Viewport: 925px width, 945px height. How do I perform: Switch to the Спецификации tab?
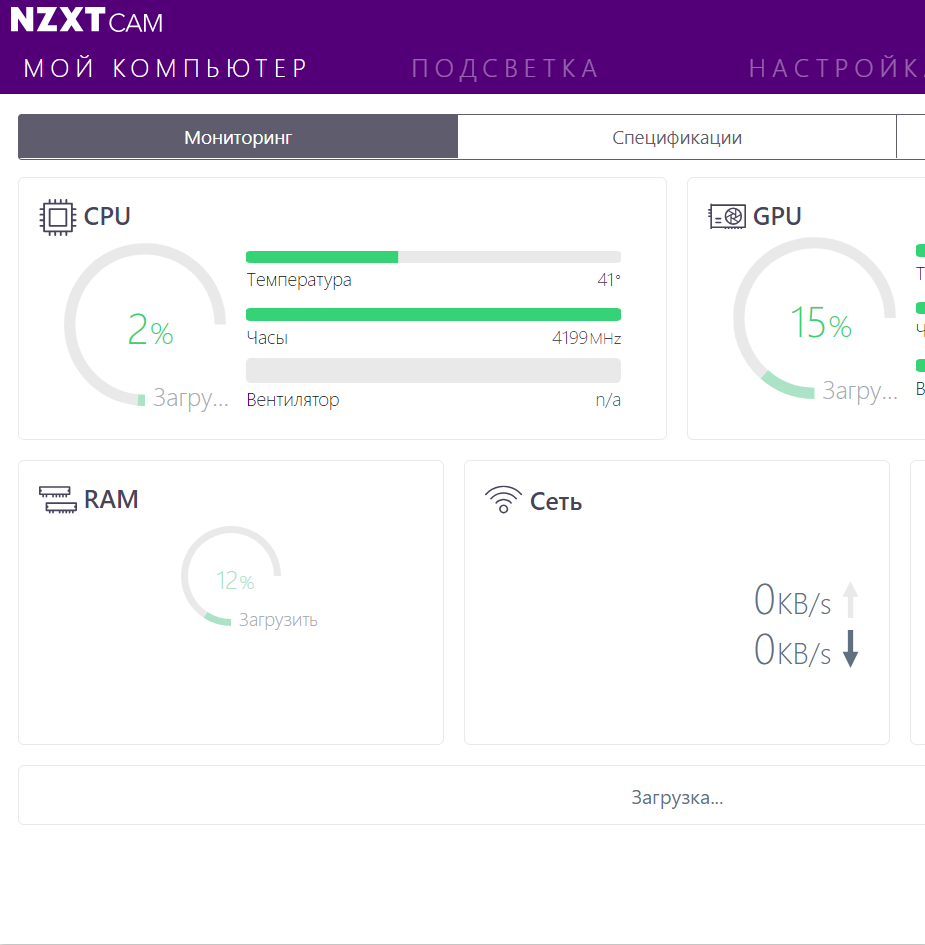[677, 137]
